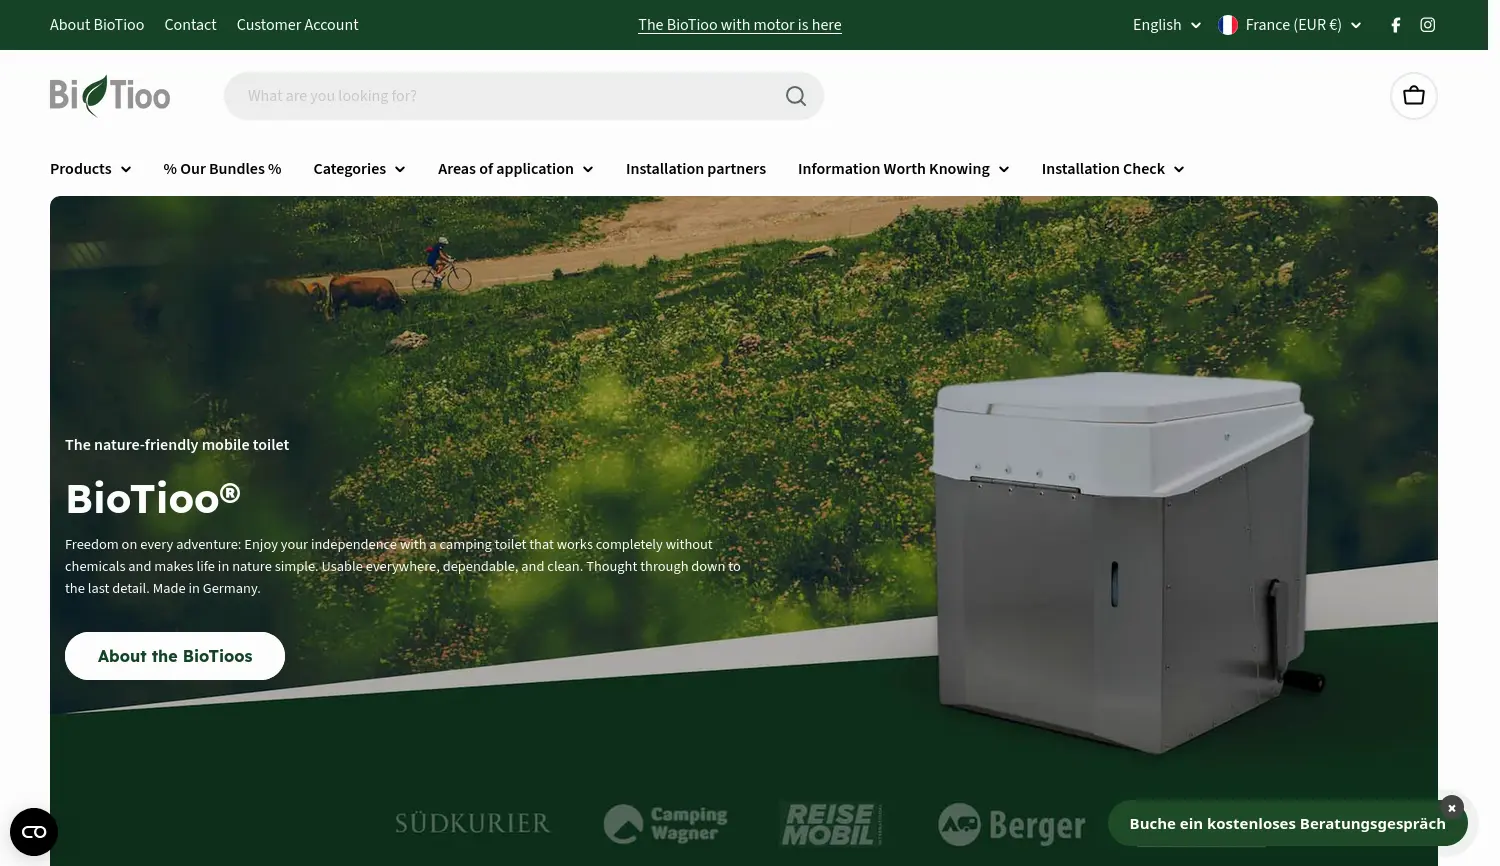Expand the Installation Check menu
Image resolution: width=1500 pixels, height=866 pixels.
coord(1113,169)
